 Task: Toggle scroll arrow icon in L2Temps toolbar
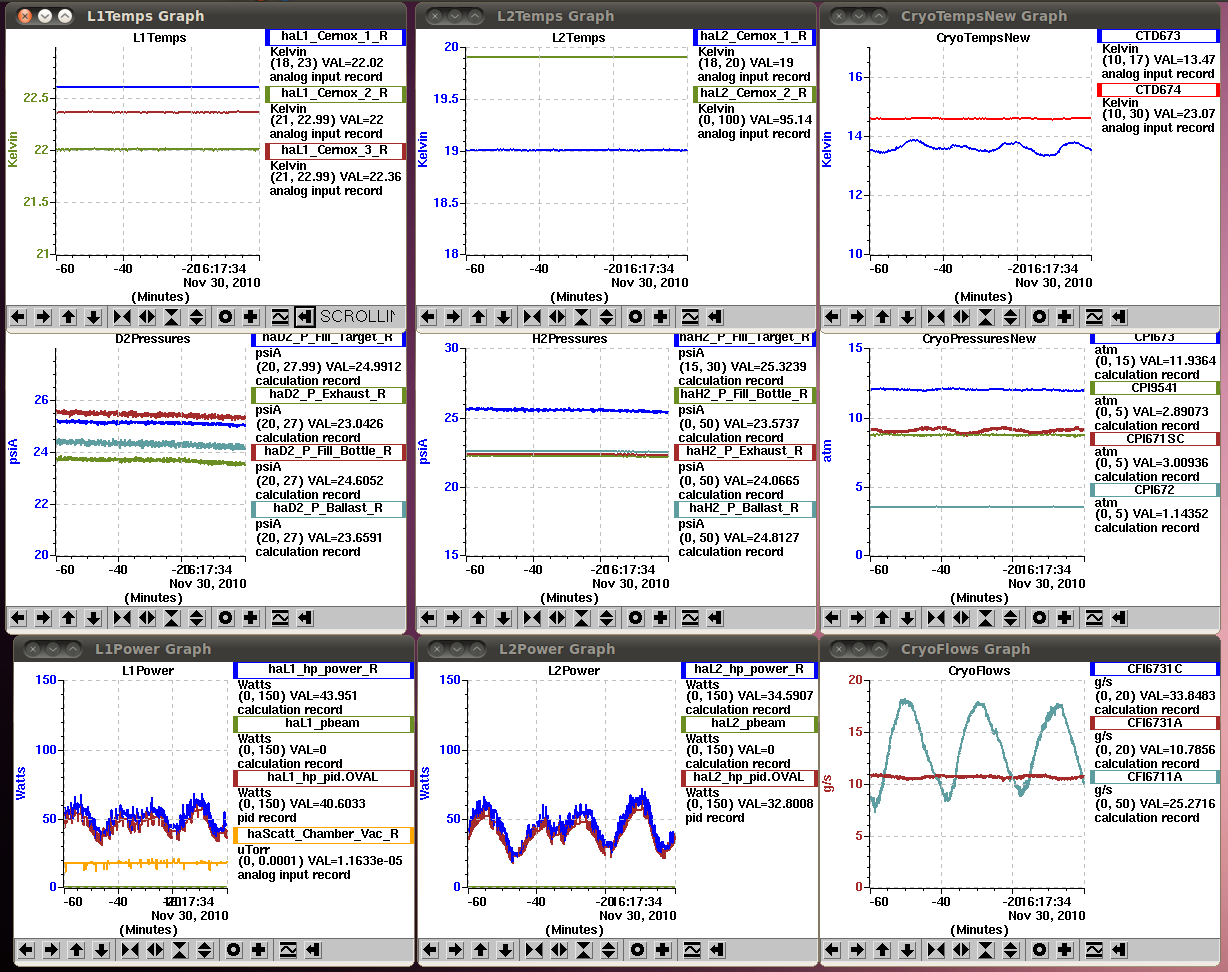pos(715,317)
